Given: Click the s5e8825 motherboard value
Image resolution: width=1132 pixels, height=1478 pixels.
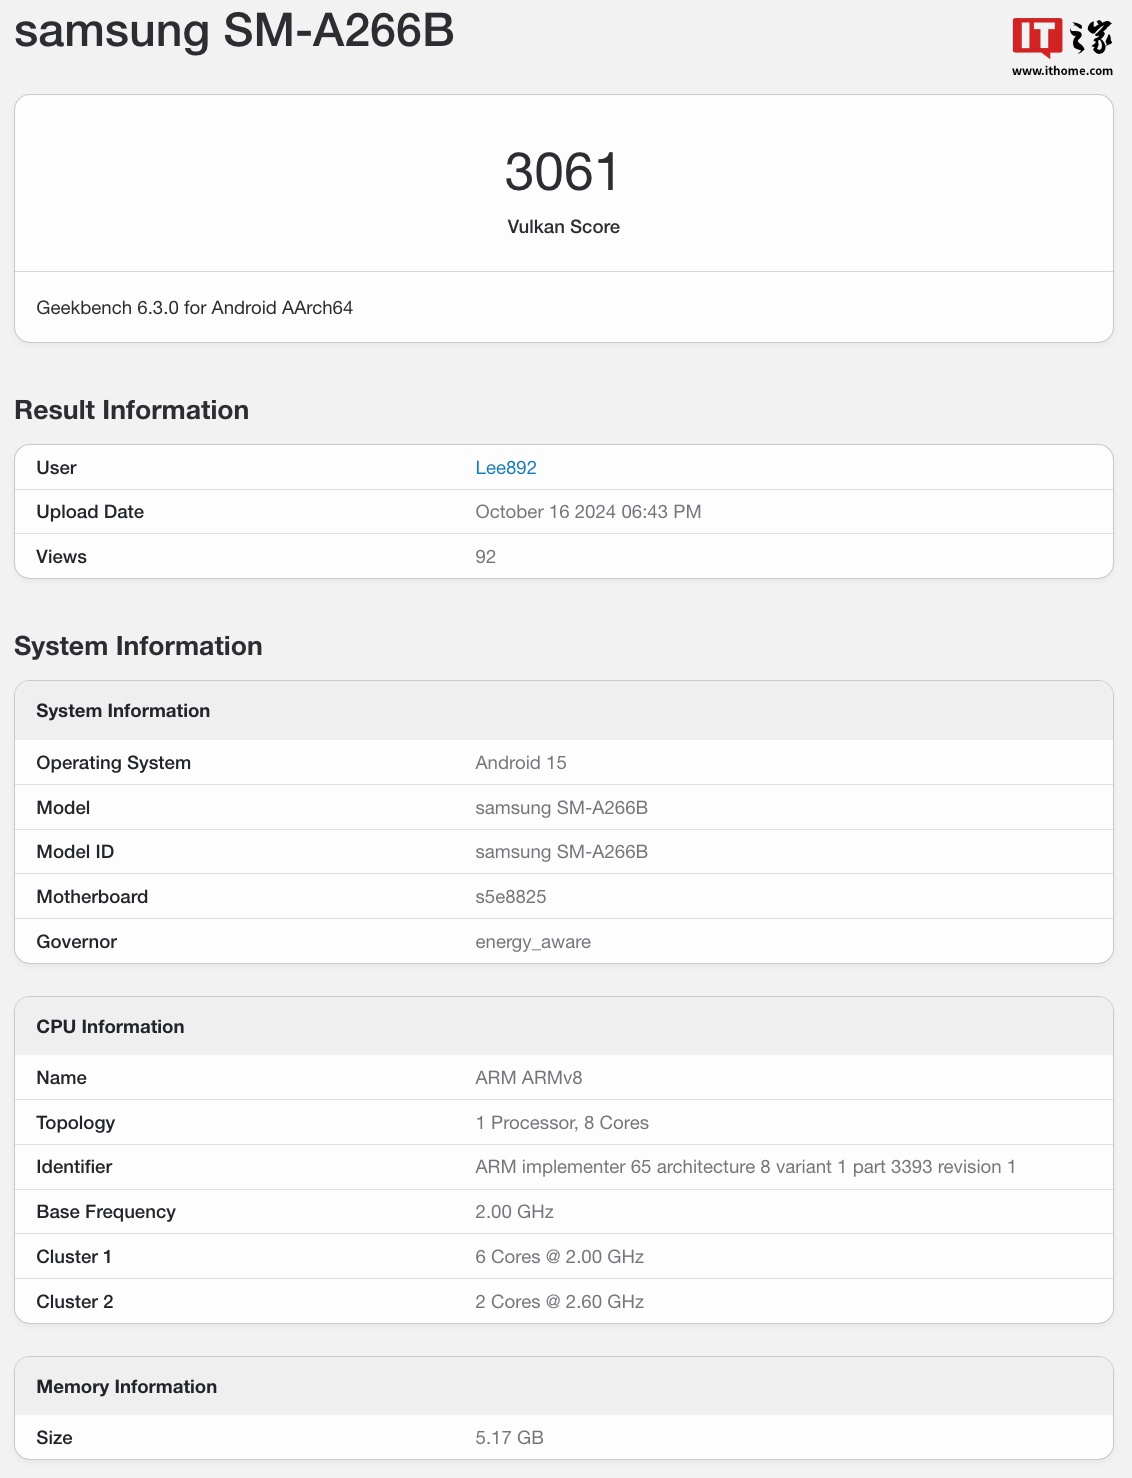Looking at the screenshot, I should [x=511, y=897].
